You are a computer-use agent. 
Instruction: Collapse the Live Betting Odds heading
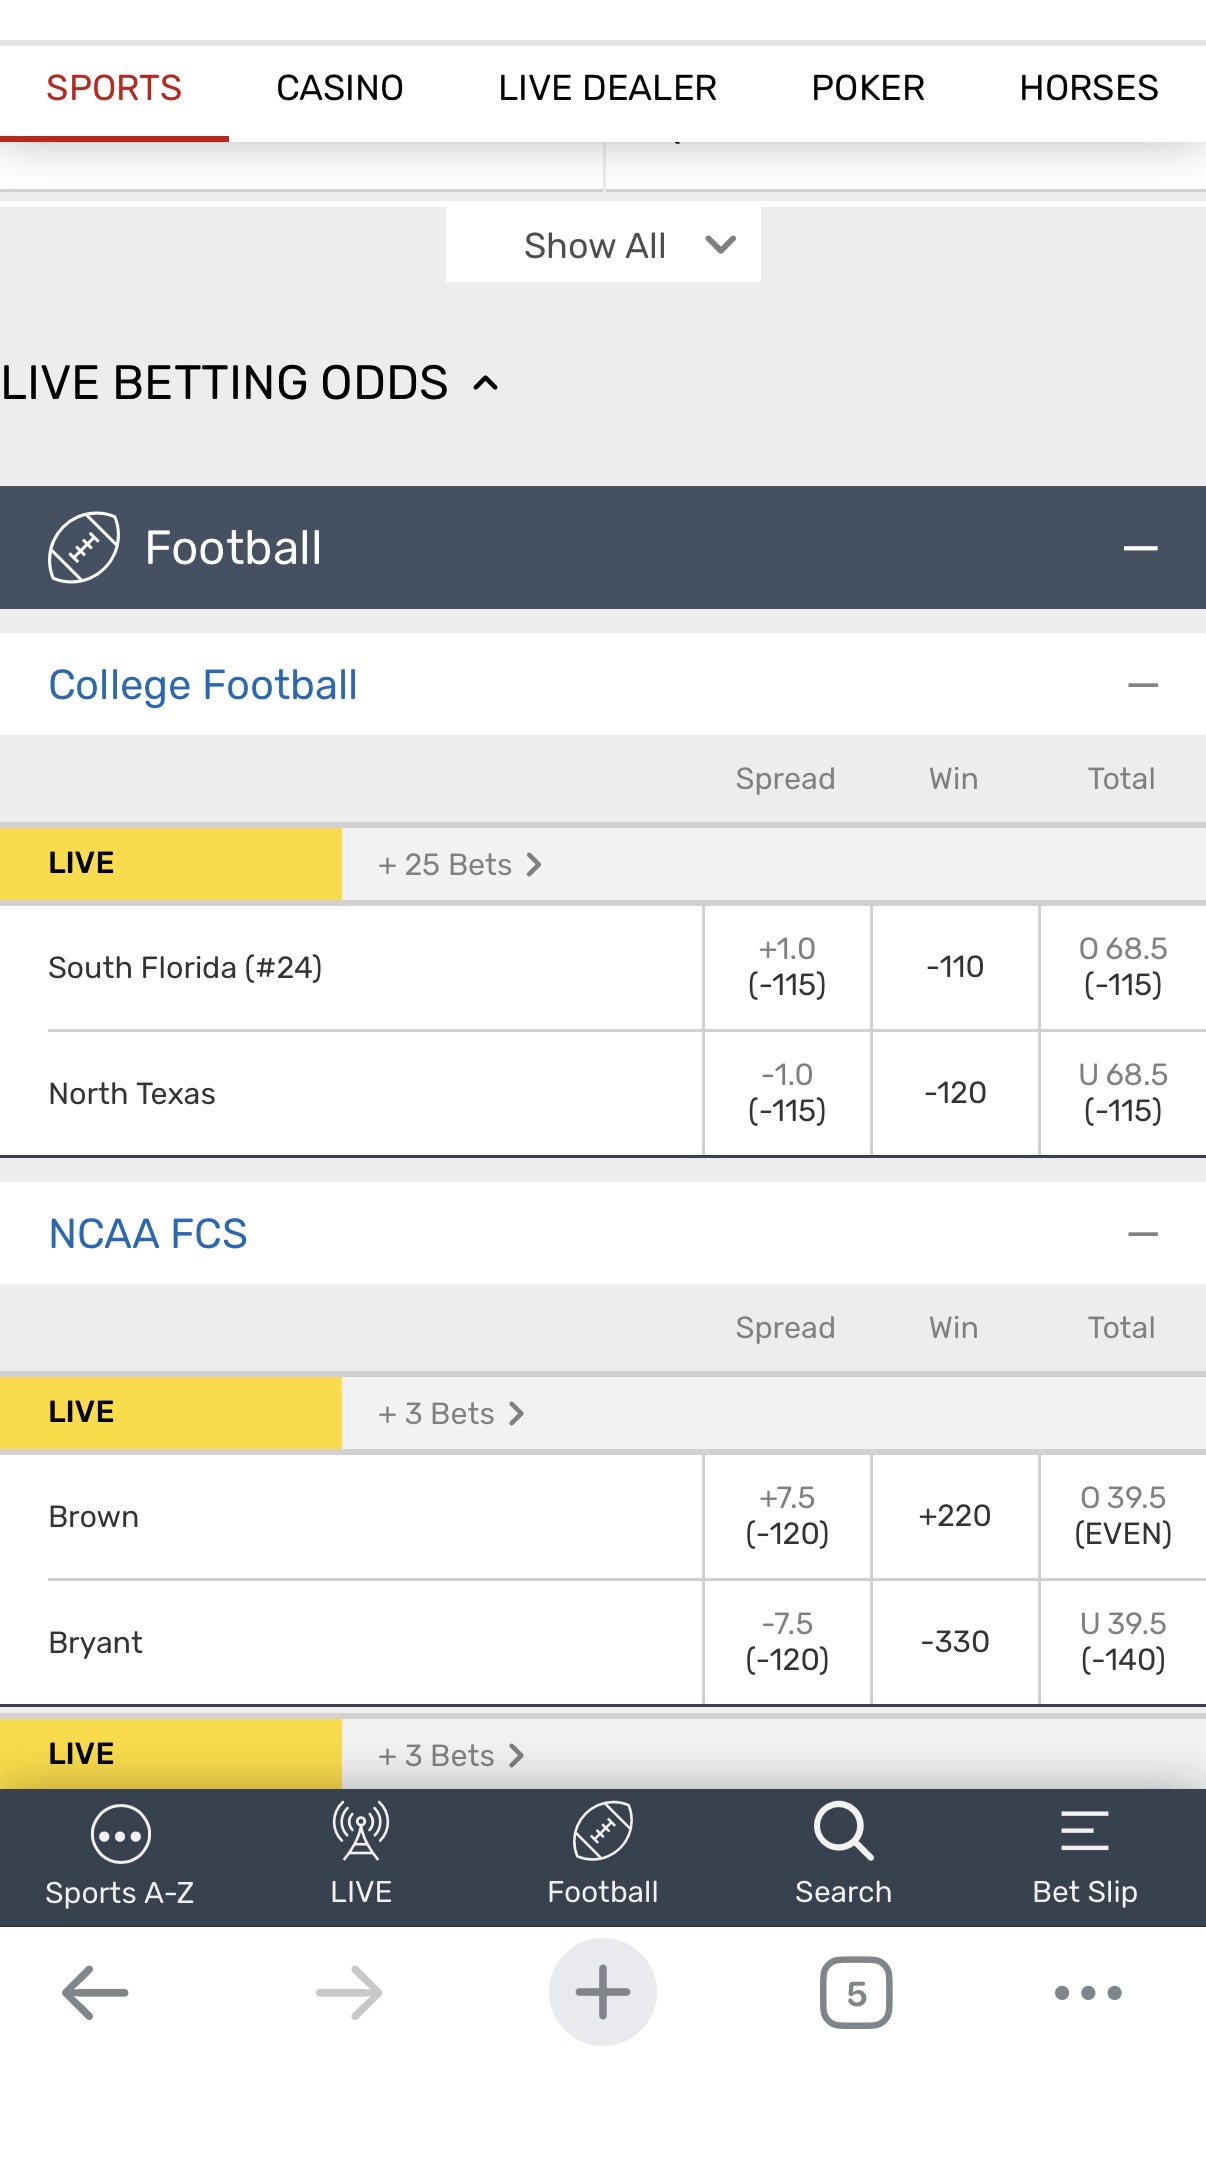486,384
